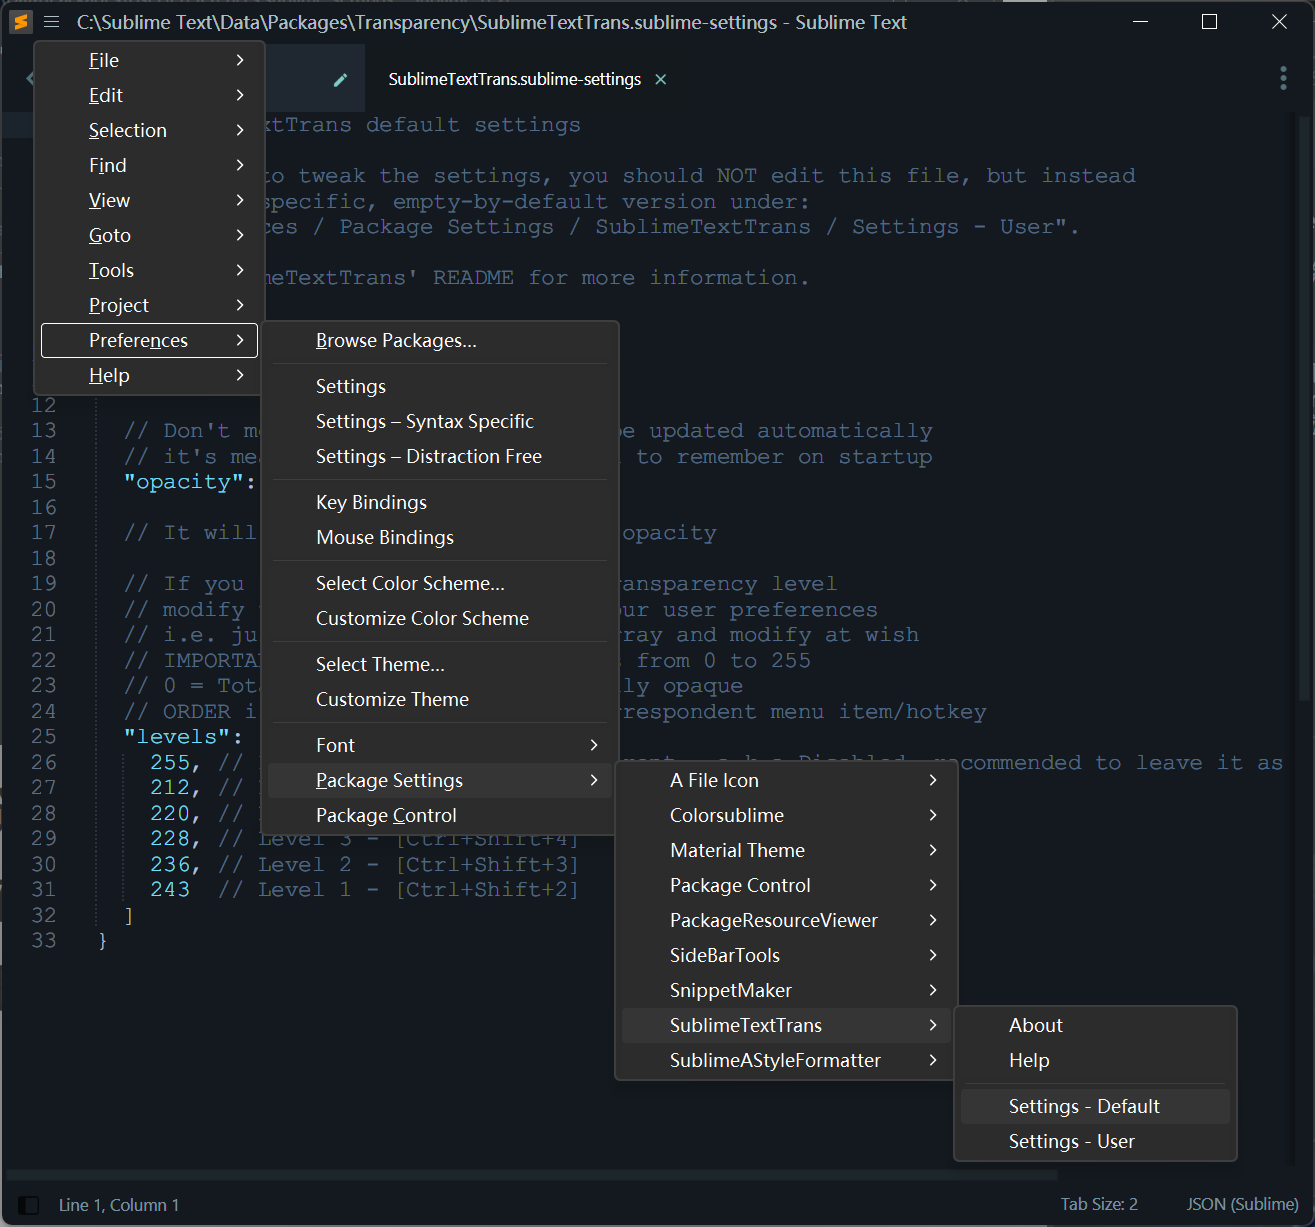Change JSON (Sublime) syntax selector
Image resolution: width=1315 pixels, height=1227 pixels.
pos(1242,1204)
